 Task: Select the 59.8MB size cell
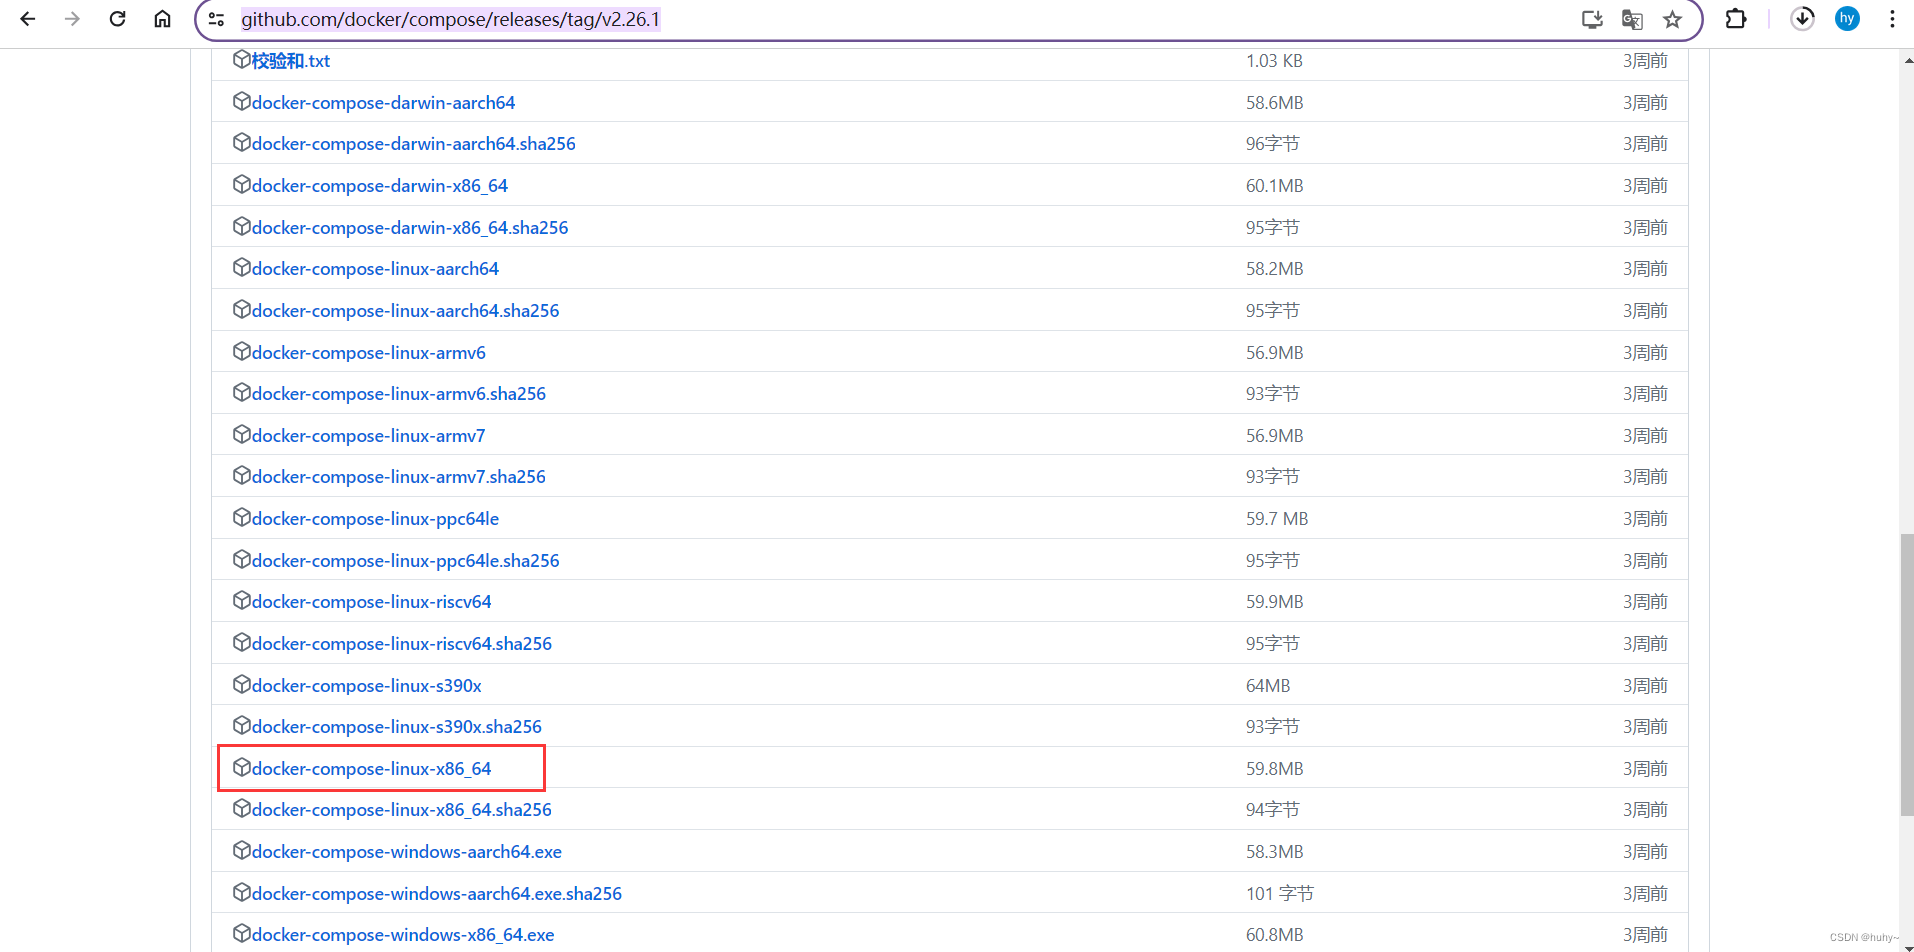coord(1275,769)
